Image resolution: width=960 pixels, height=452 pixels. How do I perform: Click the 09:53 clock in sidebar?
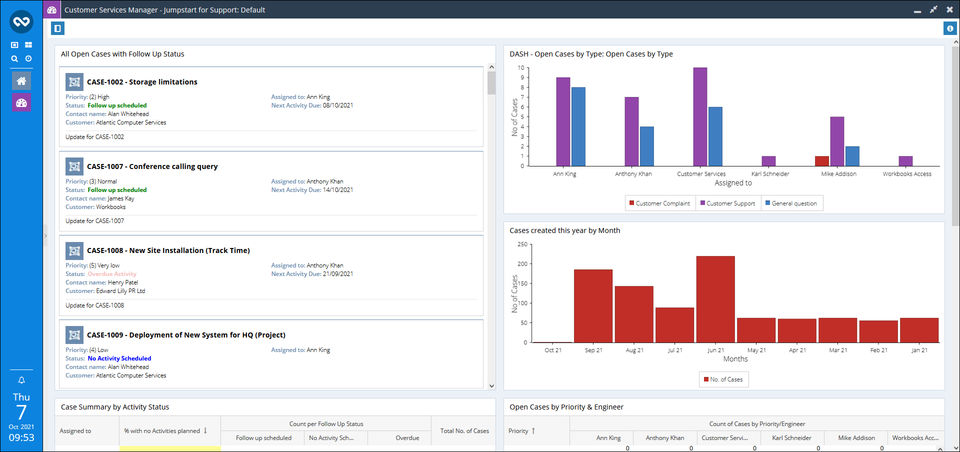pyautogui.click(x=21, y=437)
